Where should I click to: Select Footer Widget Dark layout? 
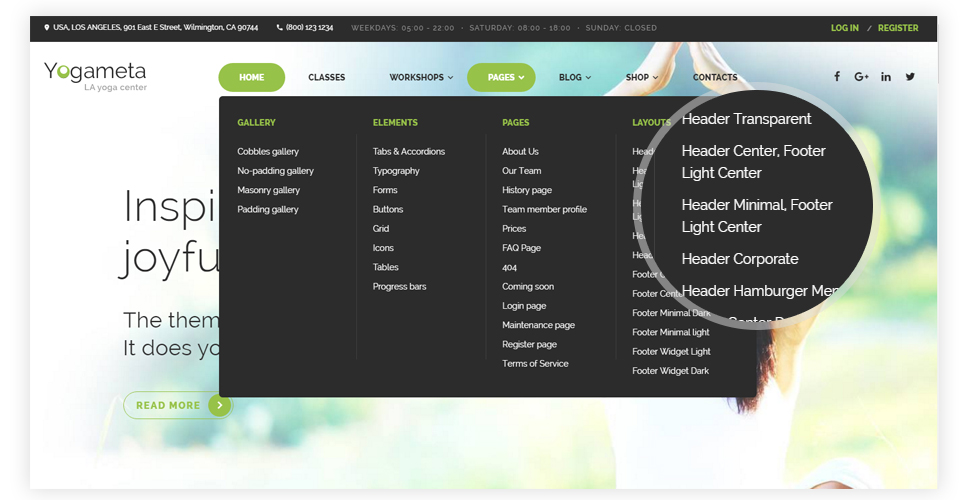[x=670, y=371]
